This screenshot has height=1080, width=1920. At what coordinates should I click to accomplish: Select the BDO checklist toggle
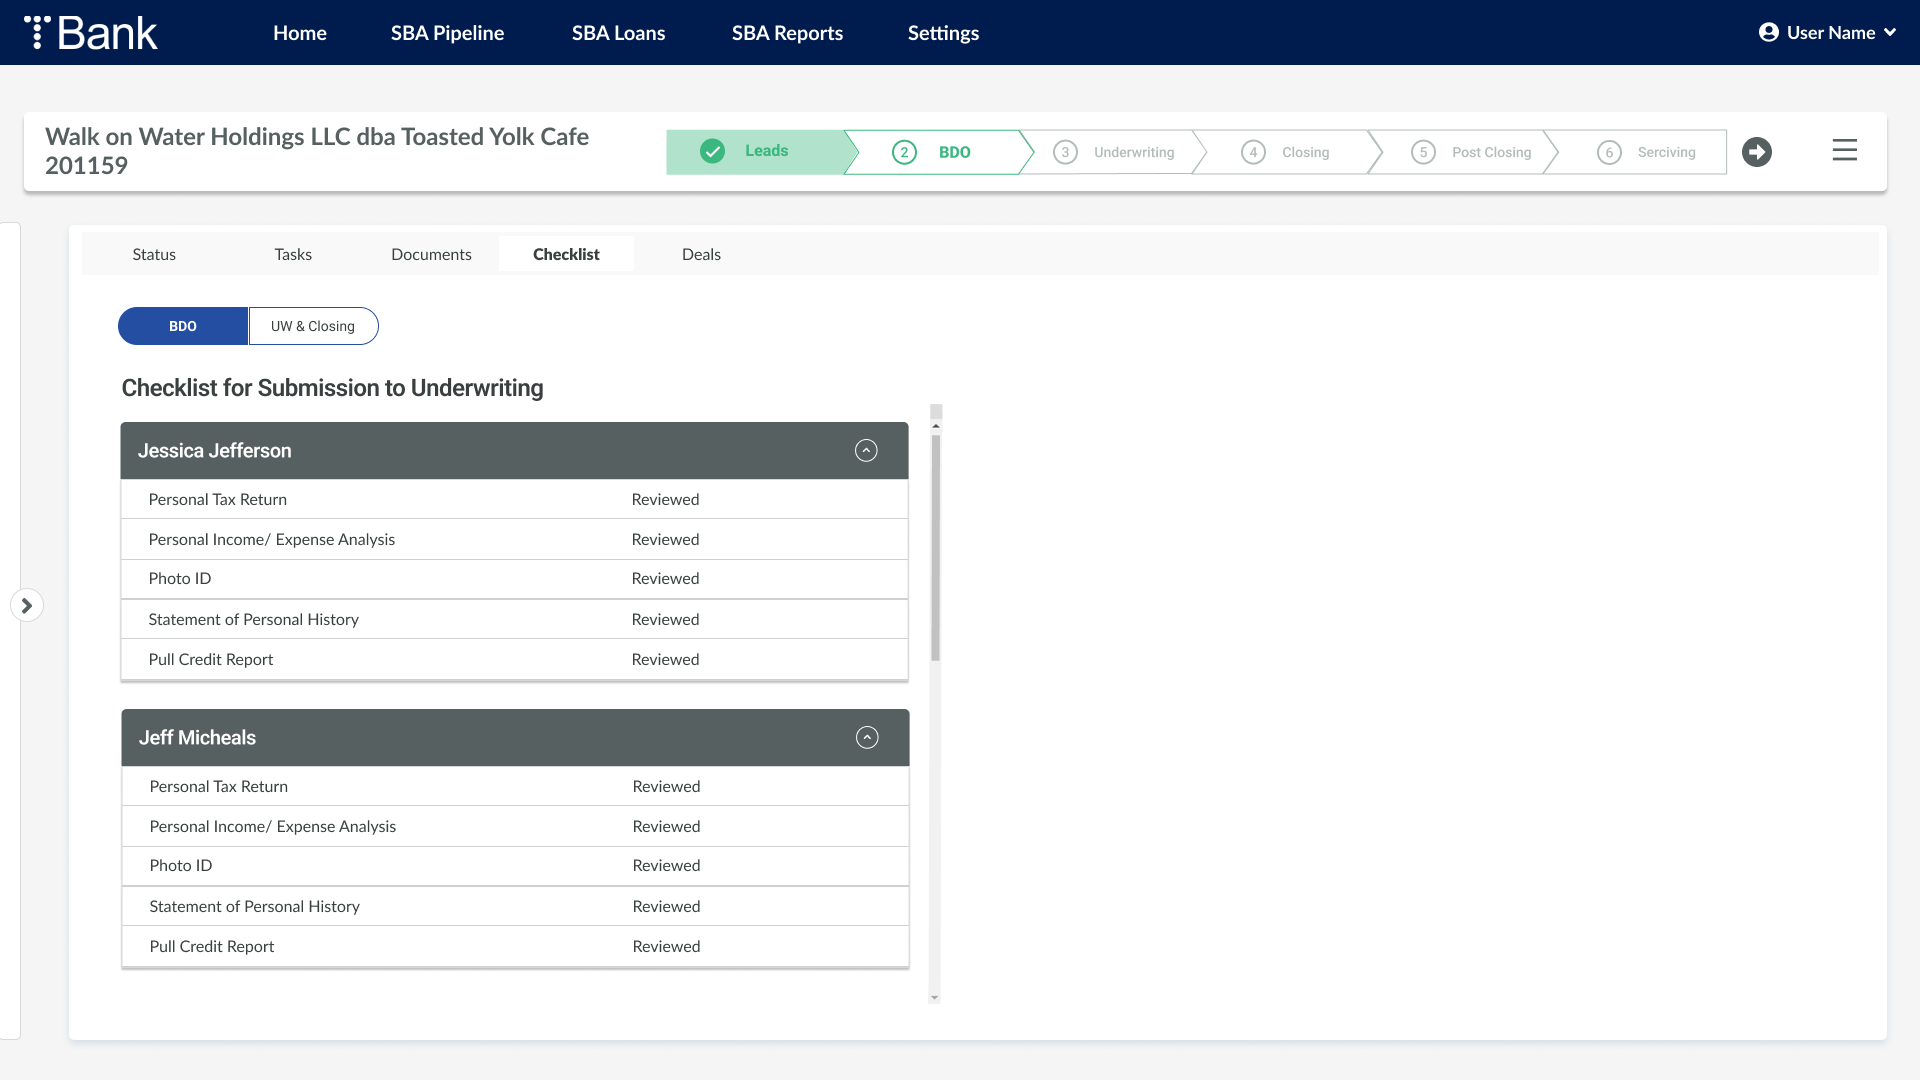tap(183, 326)
